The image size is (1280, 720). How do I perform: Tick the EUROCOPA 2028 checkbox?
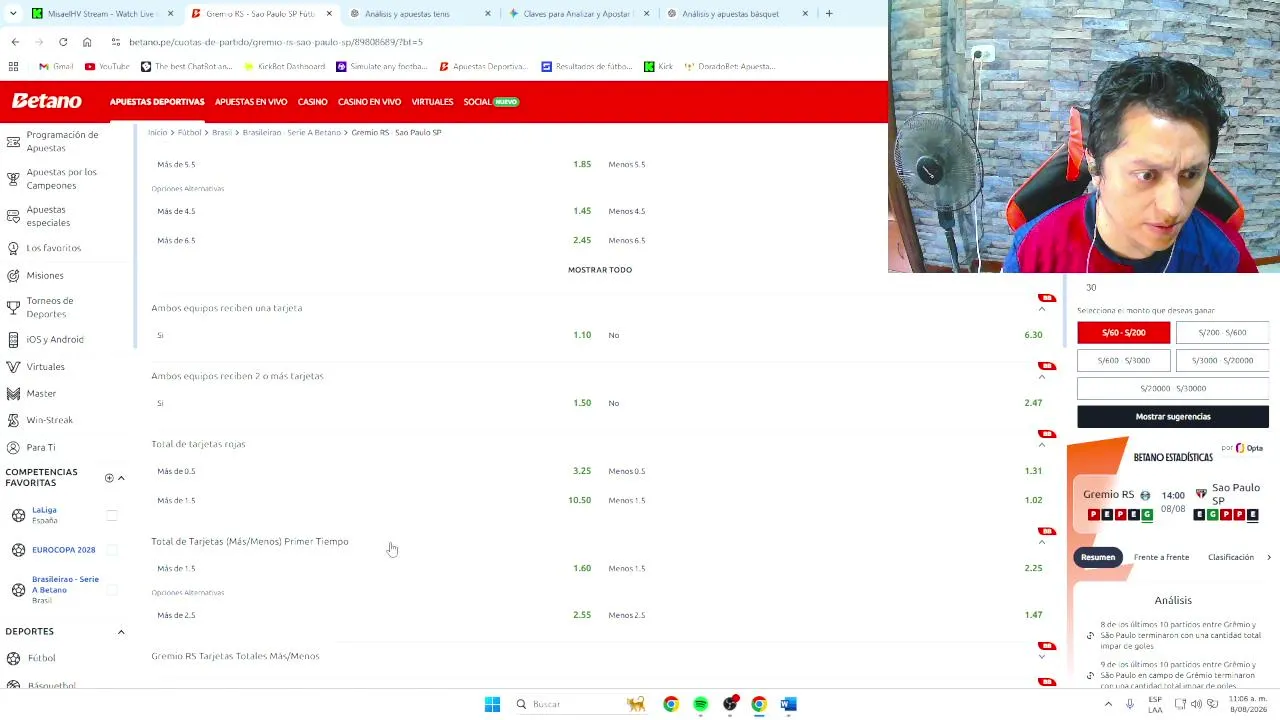(112, 550)
